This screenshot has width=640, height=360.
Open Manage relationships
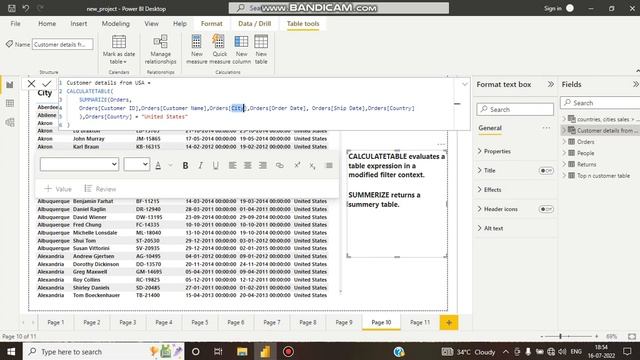(x=160, y=50)
